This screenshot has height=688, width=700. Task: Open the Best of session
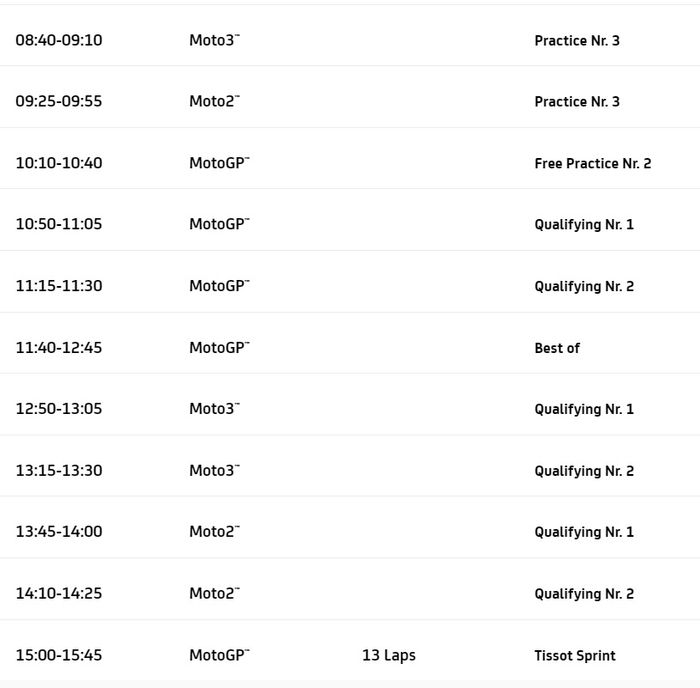click(557, 348)
